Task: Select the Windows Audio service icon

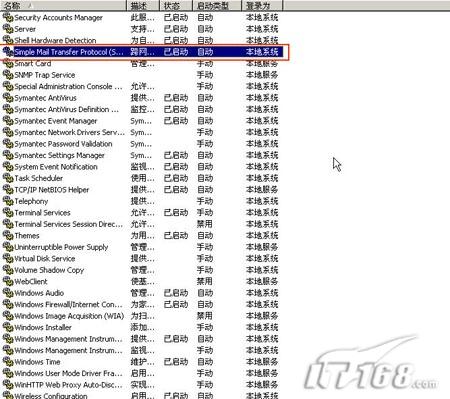Action: click(x=8, y=293)
